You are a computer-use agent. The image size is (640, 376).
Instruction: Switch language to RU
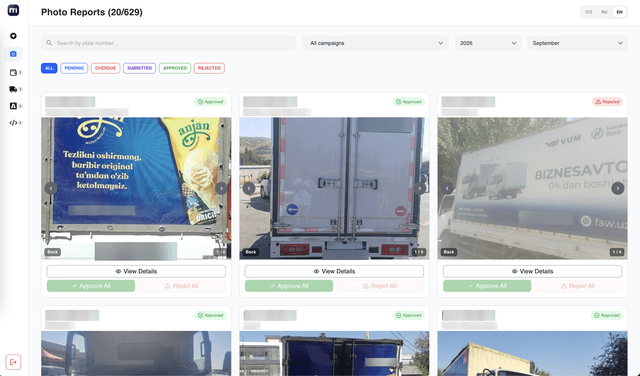coord(604,12)
